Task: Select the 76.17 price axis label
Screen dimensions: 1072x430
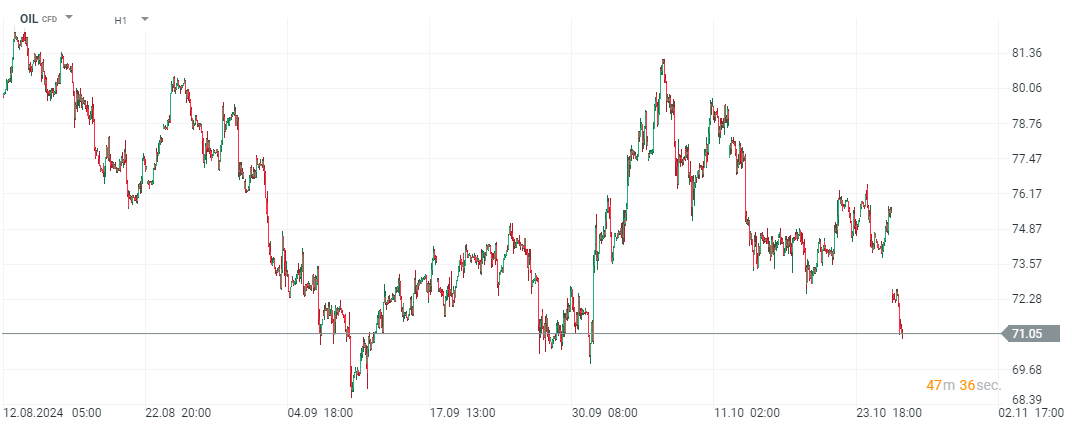Action: 1028,194
